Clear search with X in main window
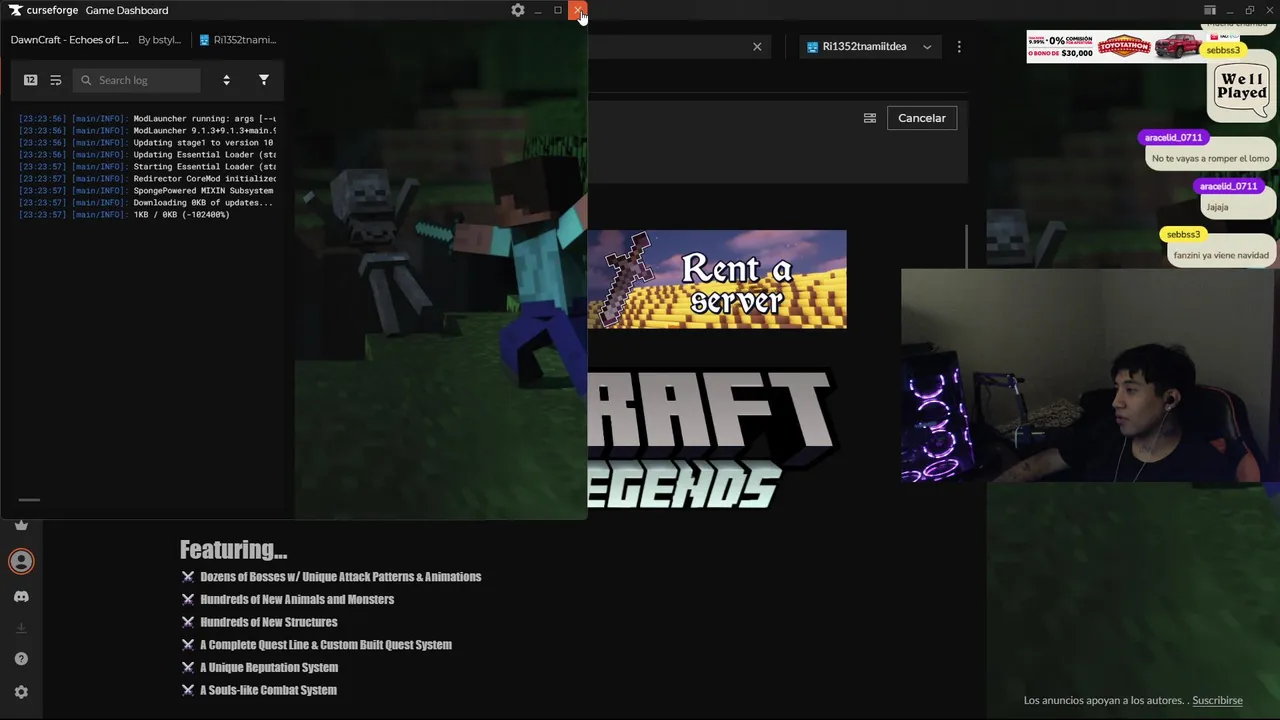The image size is (1280, 720). [757, 47]
